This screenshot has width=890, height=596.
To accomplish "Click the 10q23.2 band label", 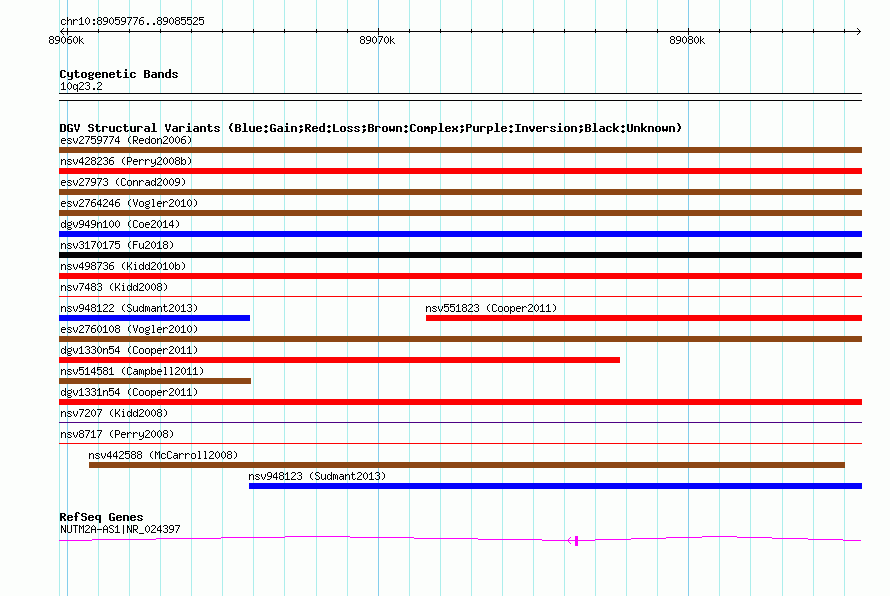I will pyautogui.click(x=81, y=86).
